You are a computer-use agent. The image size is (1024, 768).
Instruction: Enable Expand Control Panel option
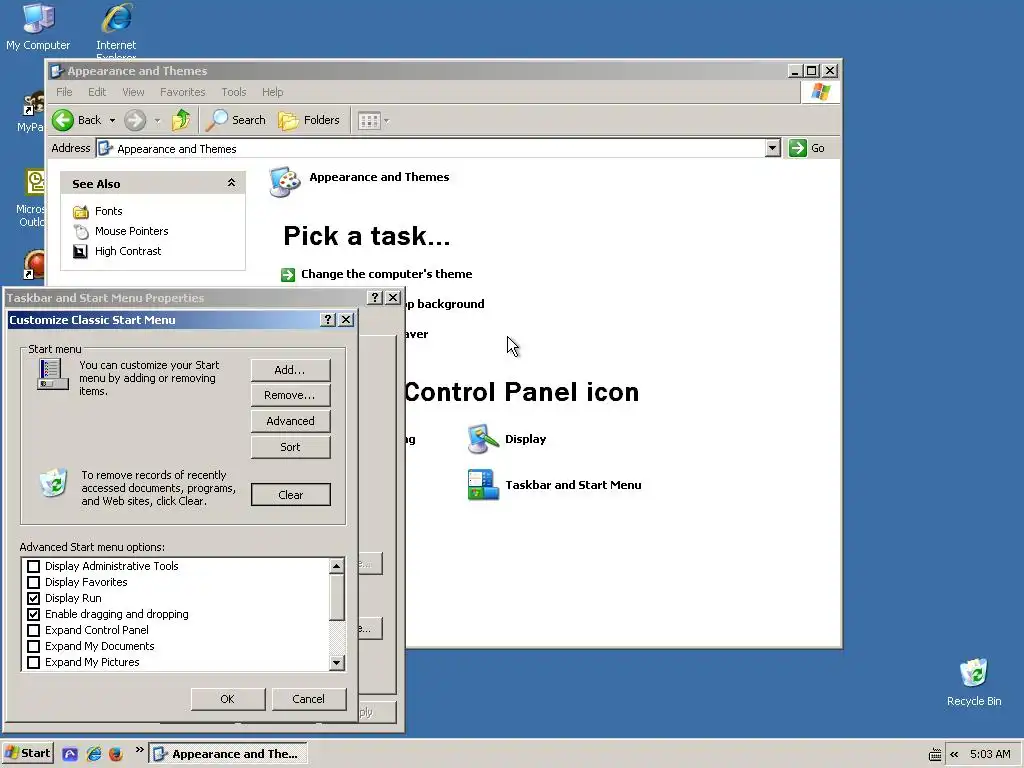33,630
